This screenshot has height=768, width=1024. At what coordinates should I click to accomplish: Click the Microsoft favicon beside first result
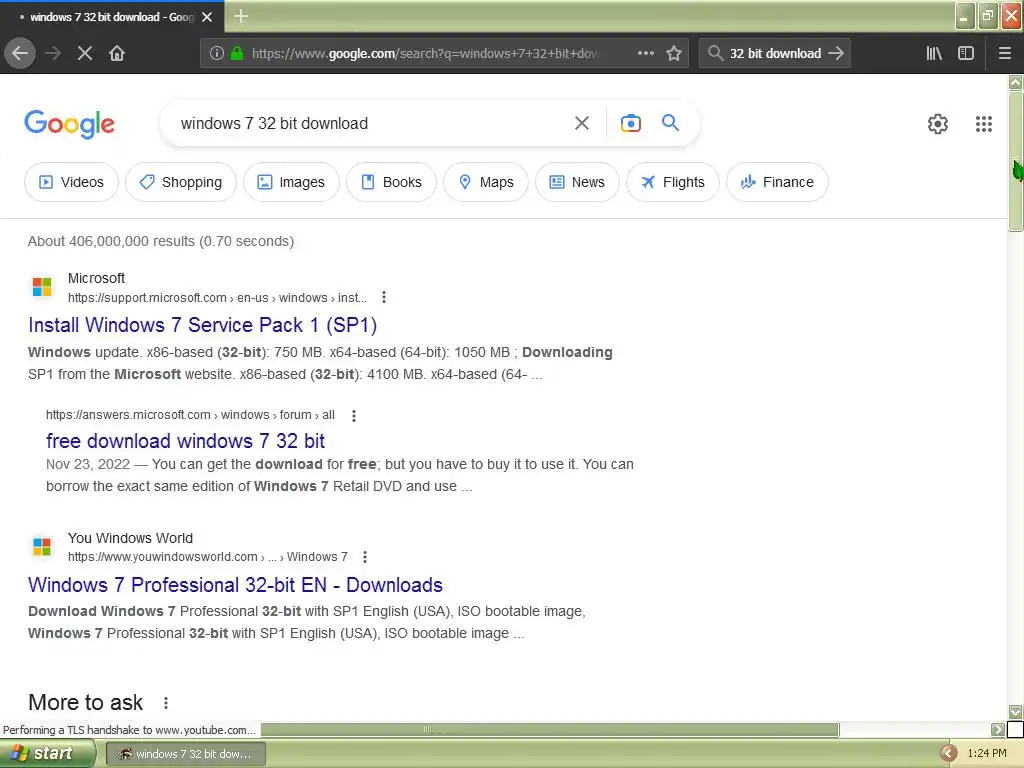tap(42, 286)
